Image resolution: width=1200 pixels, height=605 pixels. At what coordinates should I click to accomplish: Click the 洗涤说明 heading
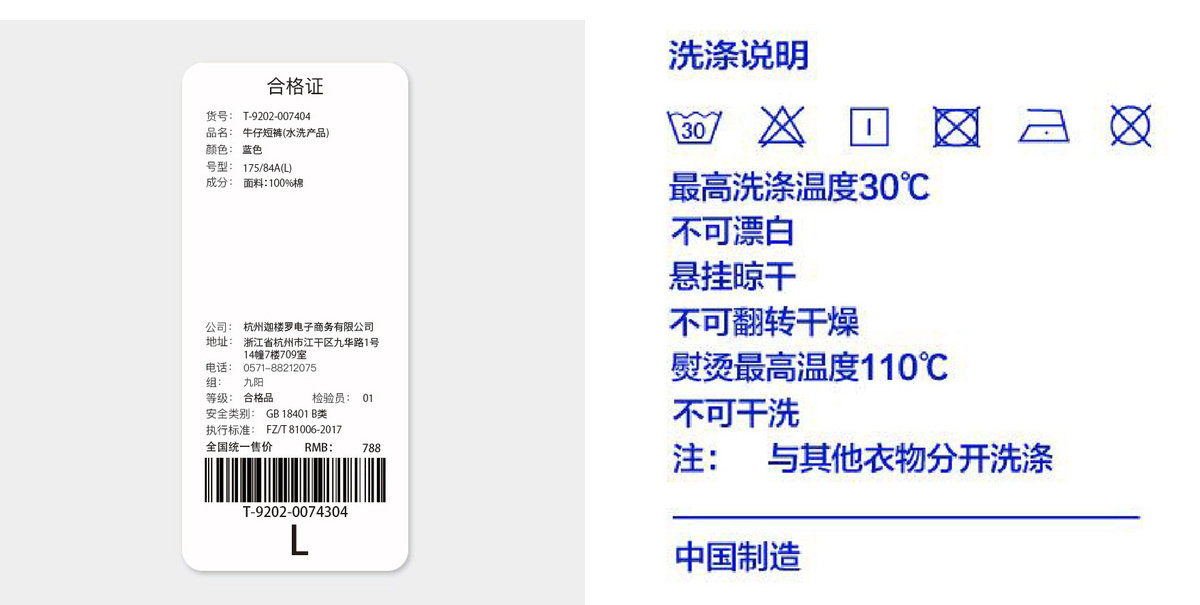738,56
